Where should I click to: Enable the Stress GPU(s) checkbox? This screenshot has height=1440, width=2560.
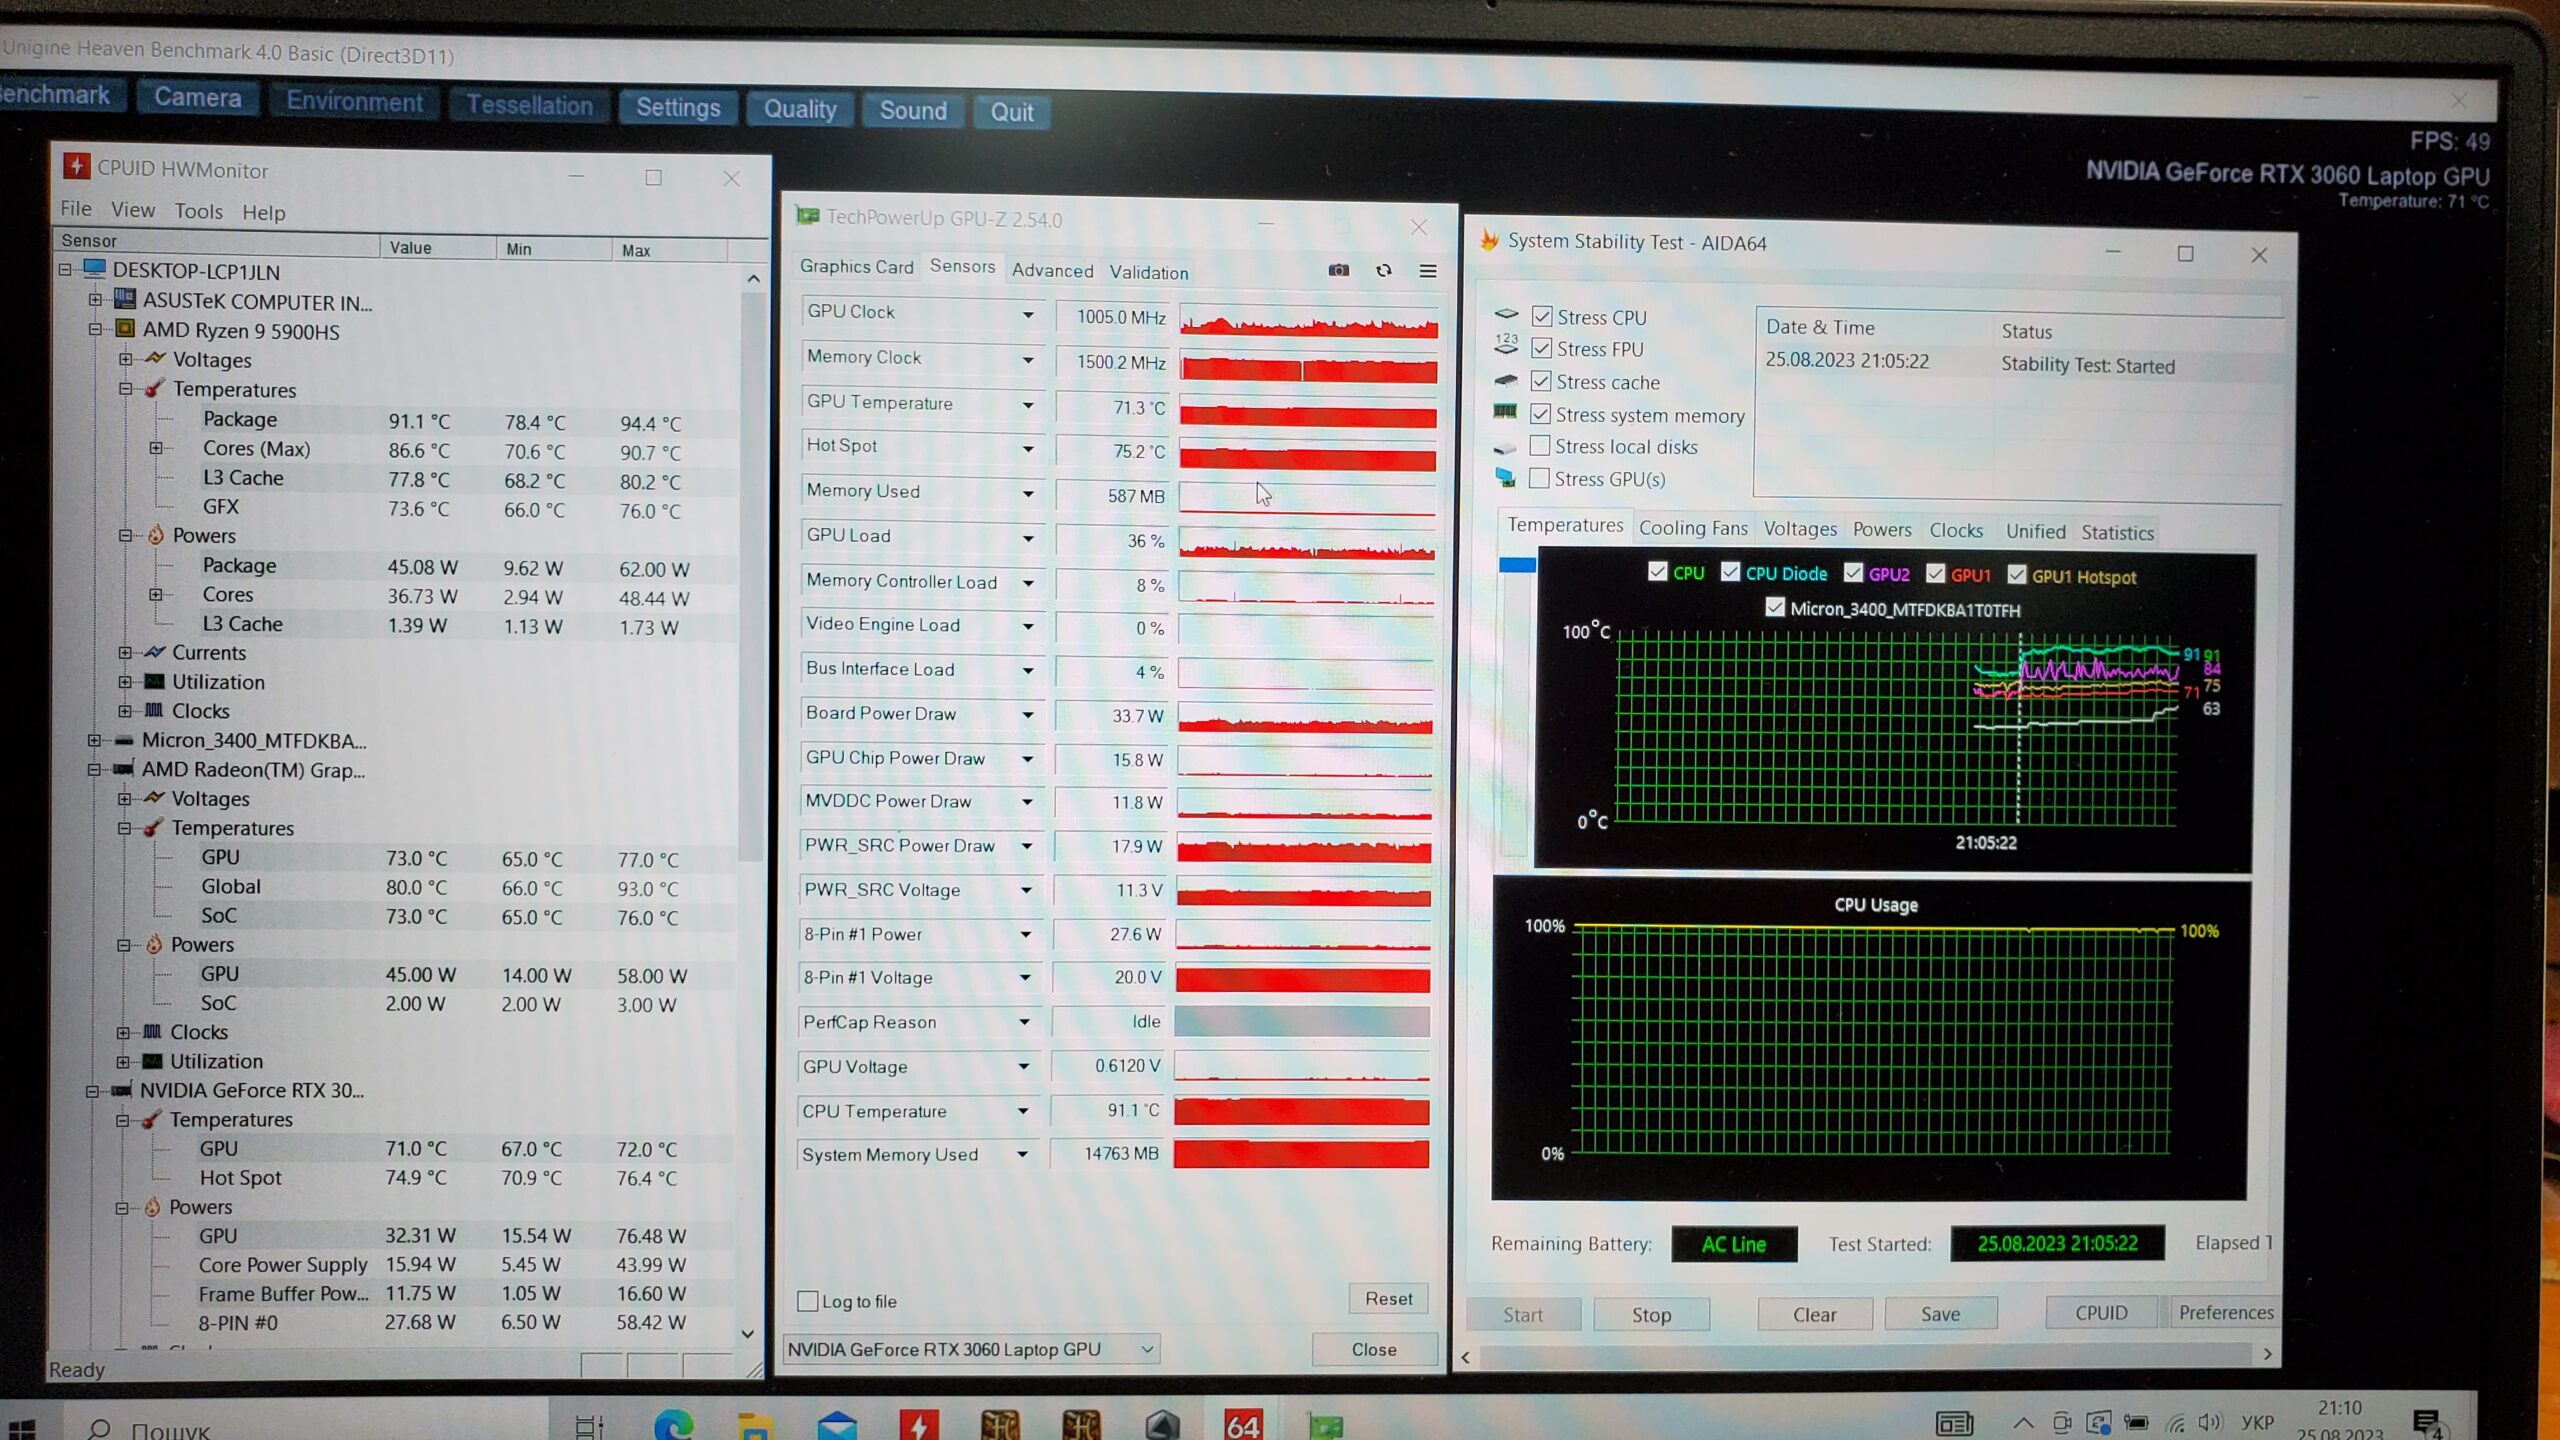[1540, 478]
